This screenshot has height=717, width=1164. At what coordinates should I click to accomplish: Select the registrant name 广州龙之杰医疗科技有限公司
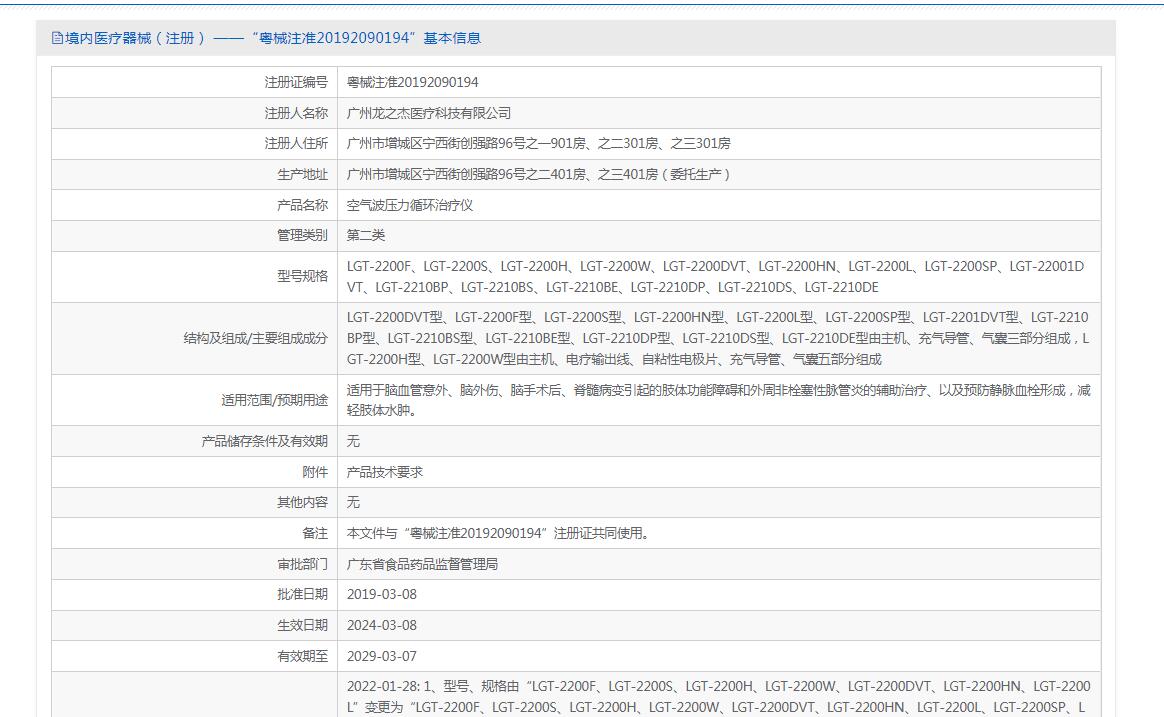[x=428, y=113]
